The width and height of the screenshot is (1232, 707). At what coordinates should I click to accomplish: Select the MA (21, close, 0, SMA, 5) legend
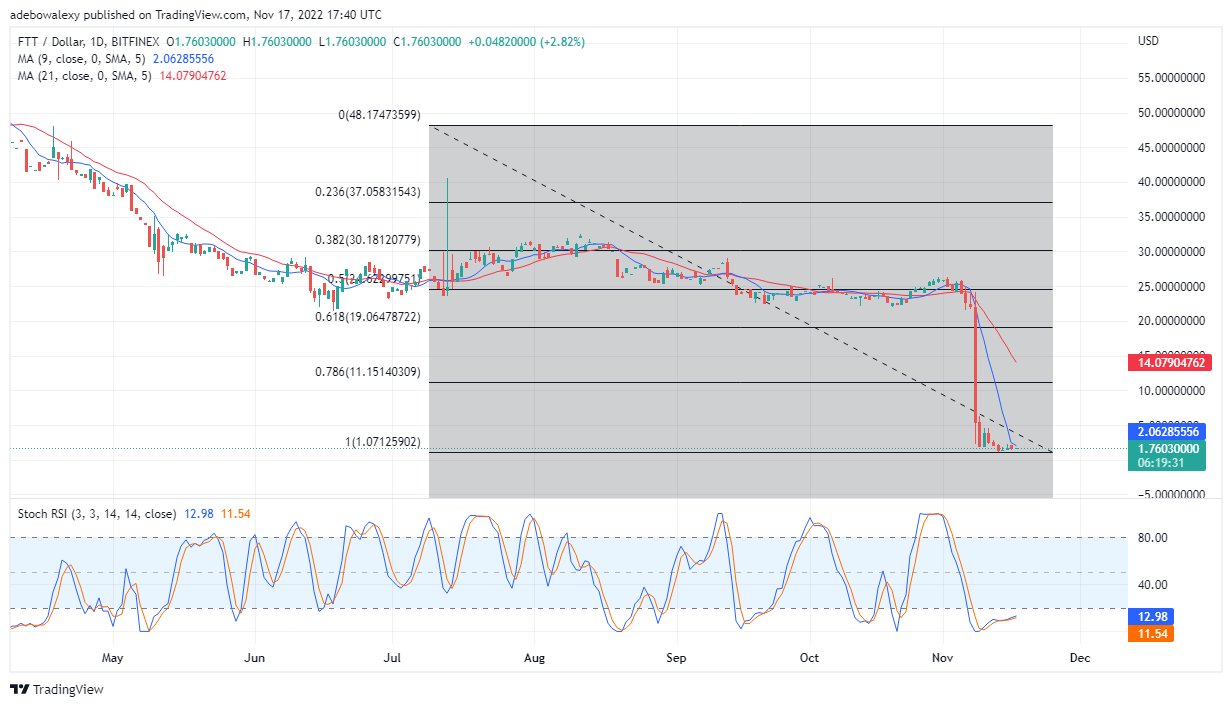pyautogui.click(x=83, y=77)
